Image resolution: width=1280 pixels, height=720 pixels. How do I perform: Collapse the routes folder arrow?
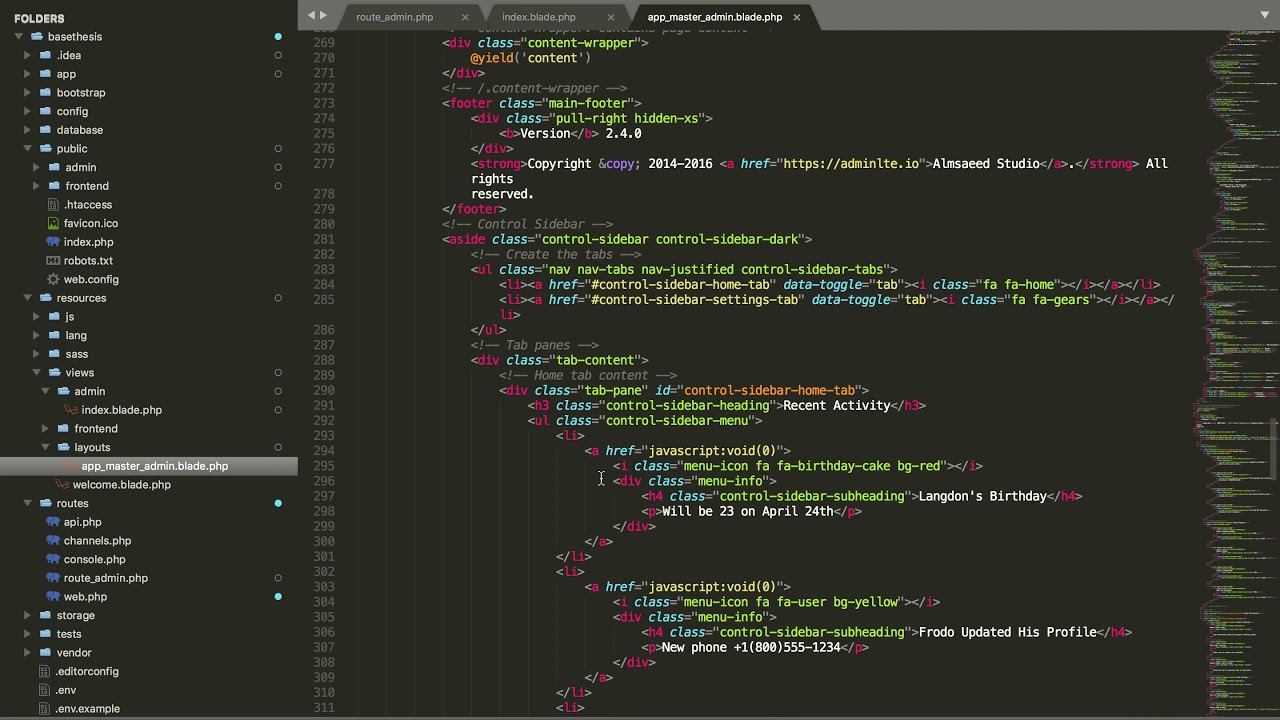27,504
